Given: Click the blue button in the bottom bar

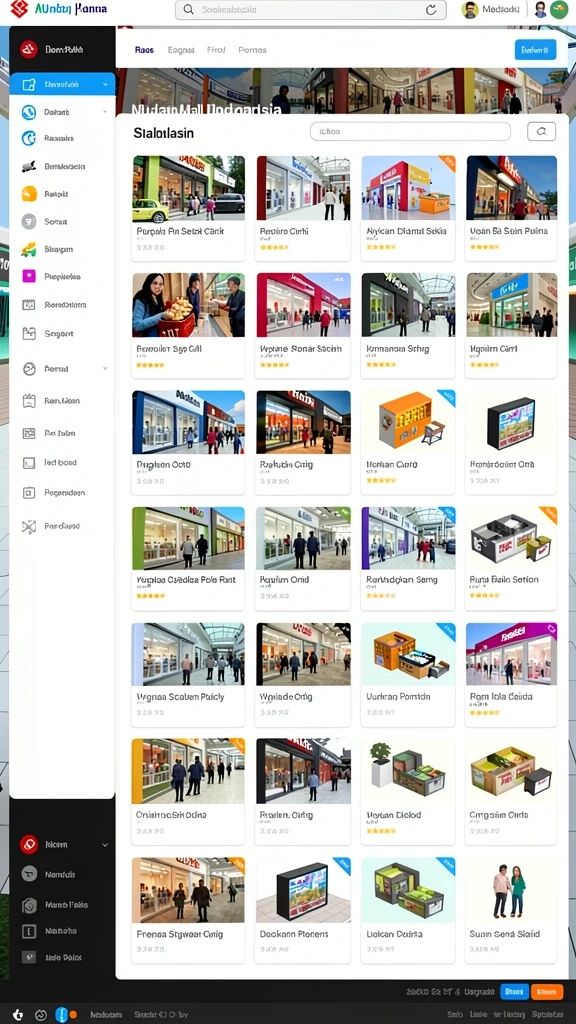Looking at the screenshot, I should (514, 991).
